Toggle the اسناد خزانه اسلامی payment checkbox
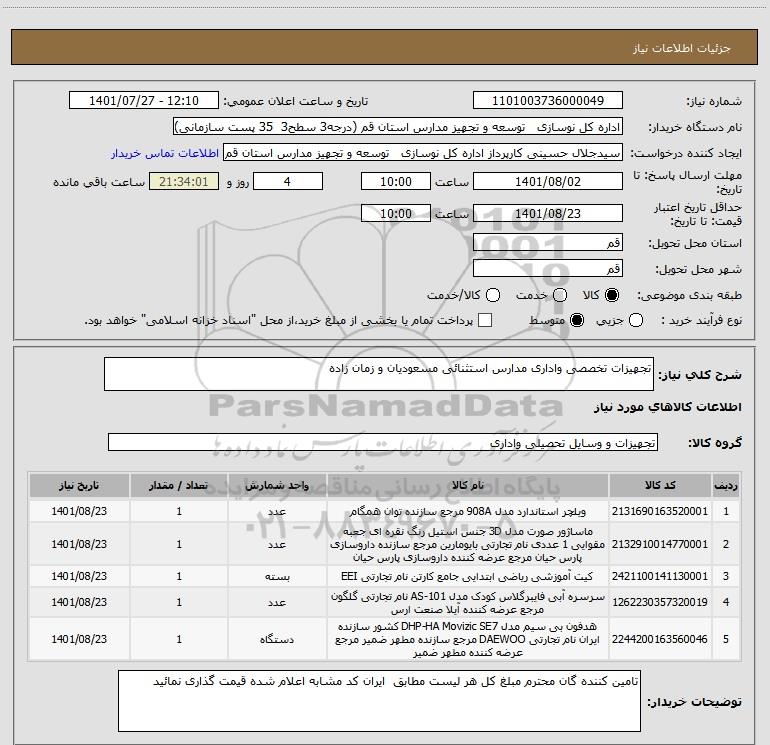The height and width of the screenshot is (745, 770). click(x=485, y=320)
